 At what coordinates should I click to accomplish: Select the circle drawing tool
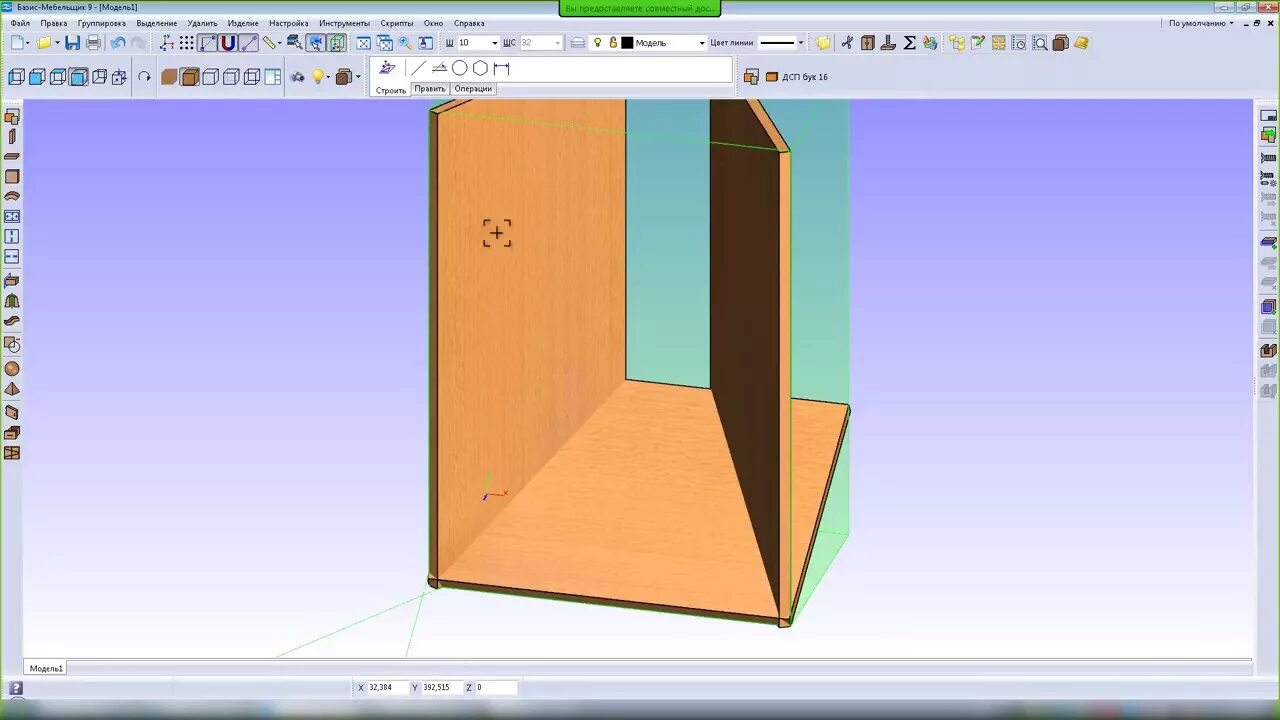459,68
